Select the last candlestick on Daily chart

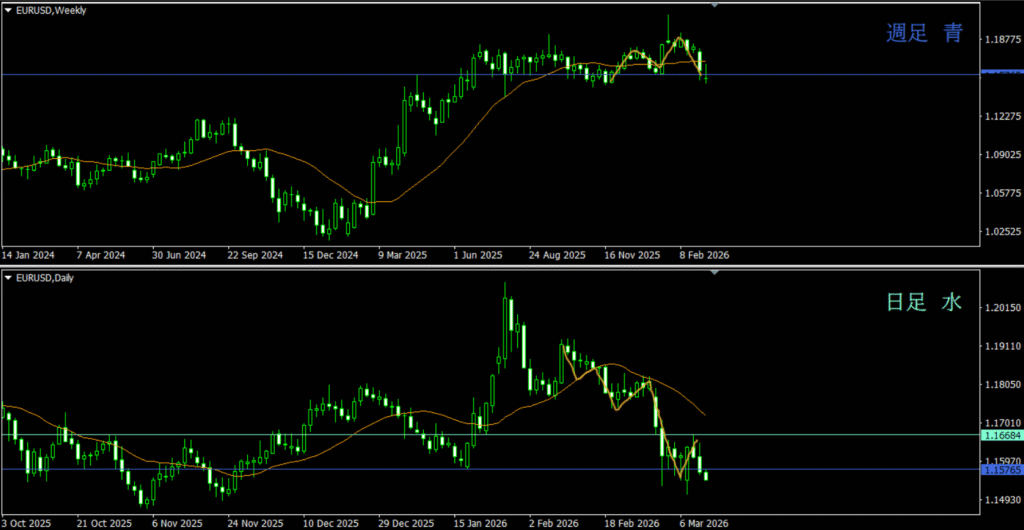(x=706, y=476)
